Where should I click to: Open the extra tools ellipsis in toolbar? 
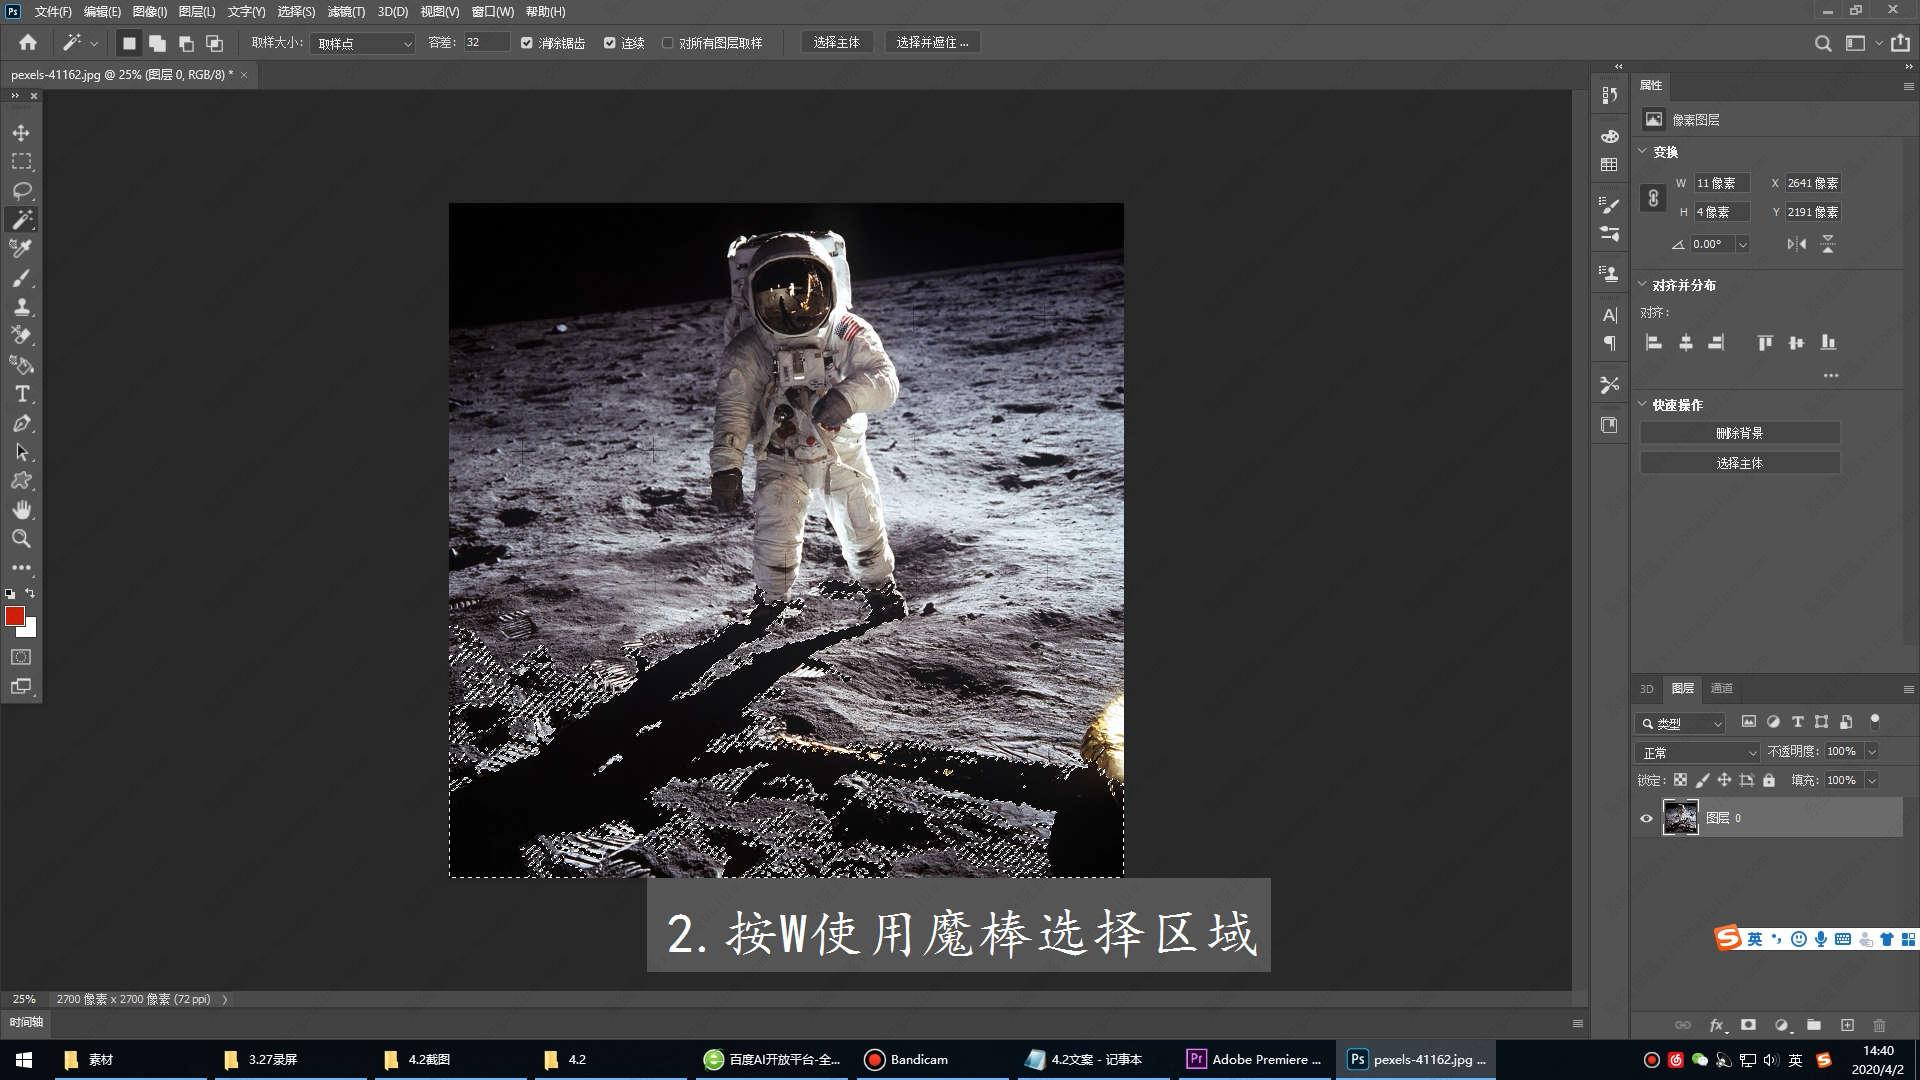[21, 567]
